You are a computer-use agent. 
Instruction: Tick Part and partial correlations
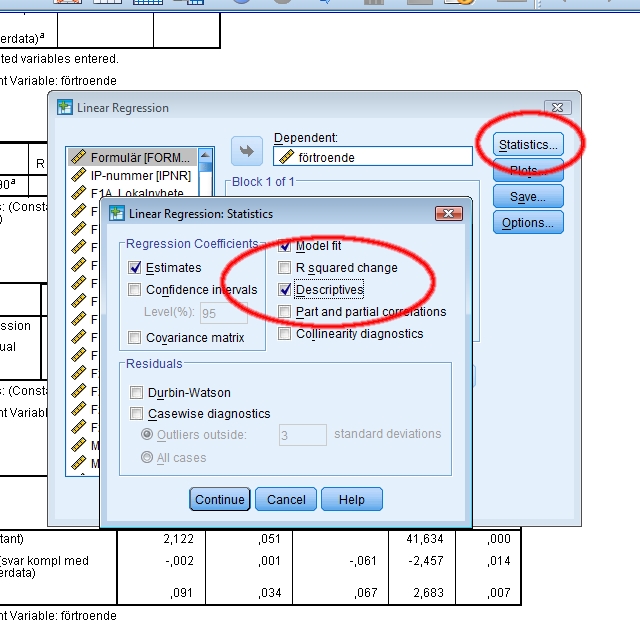tap(285, 312)
